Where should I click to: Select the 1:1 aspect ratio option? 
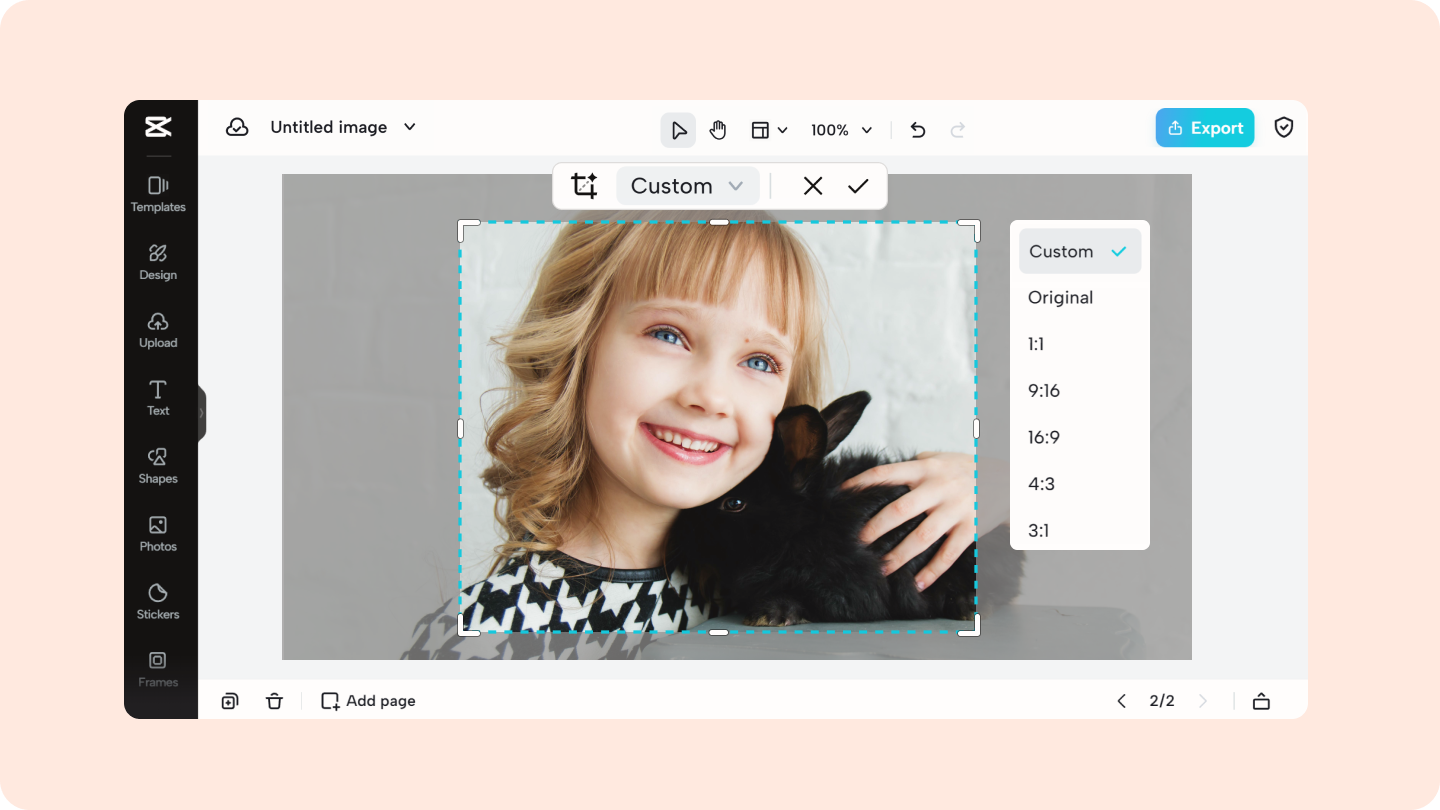[1036, 344]
